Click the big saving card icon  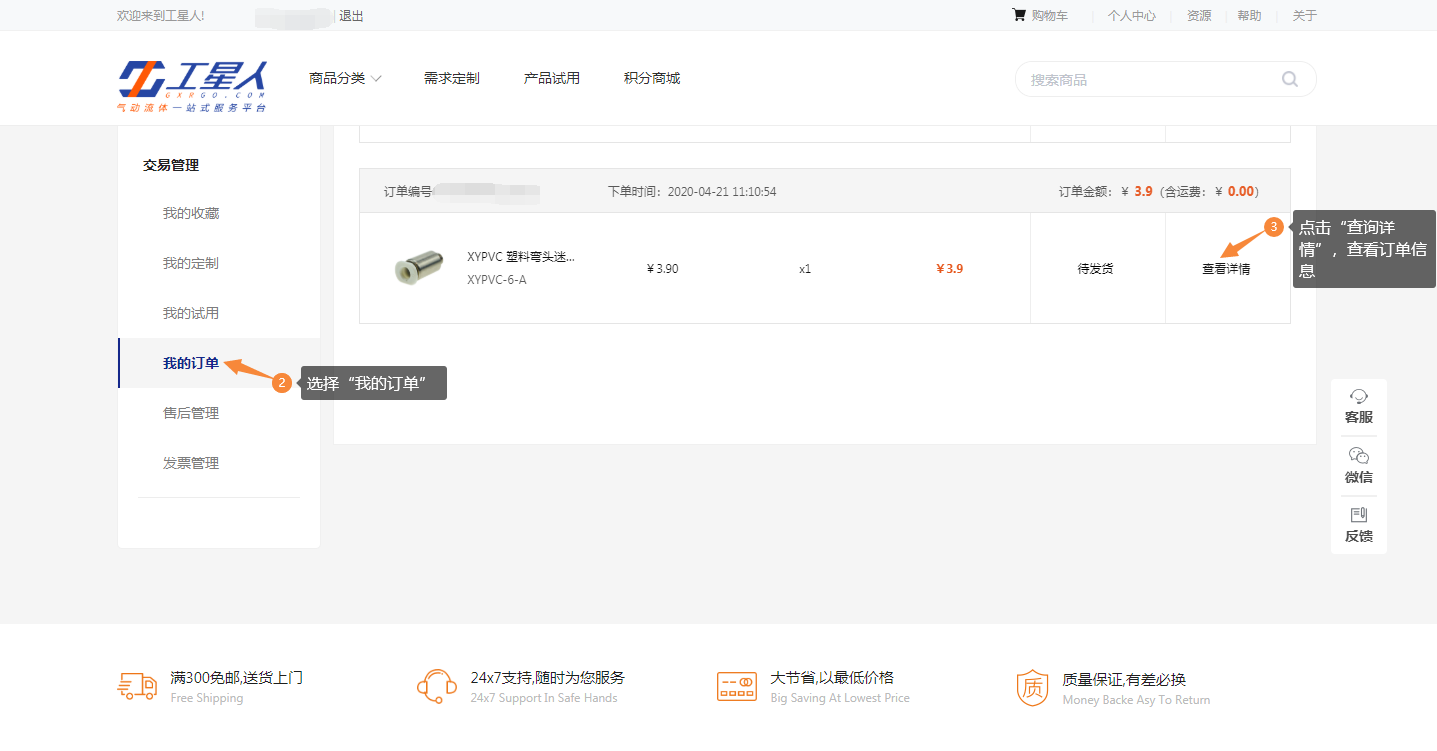tap(737, 686)
